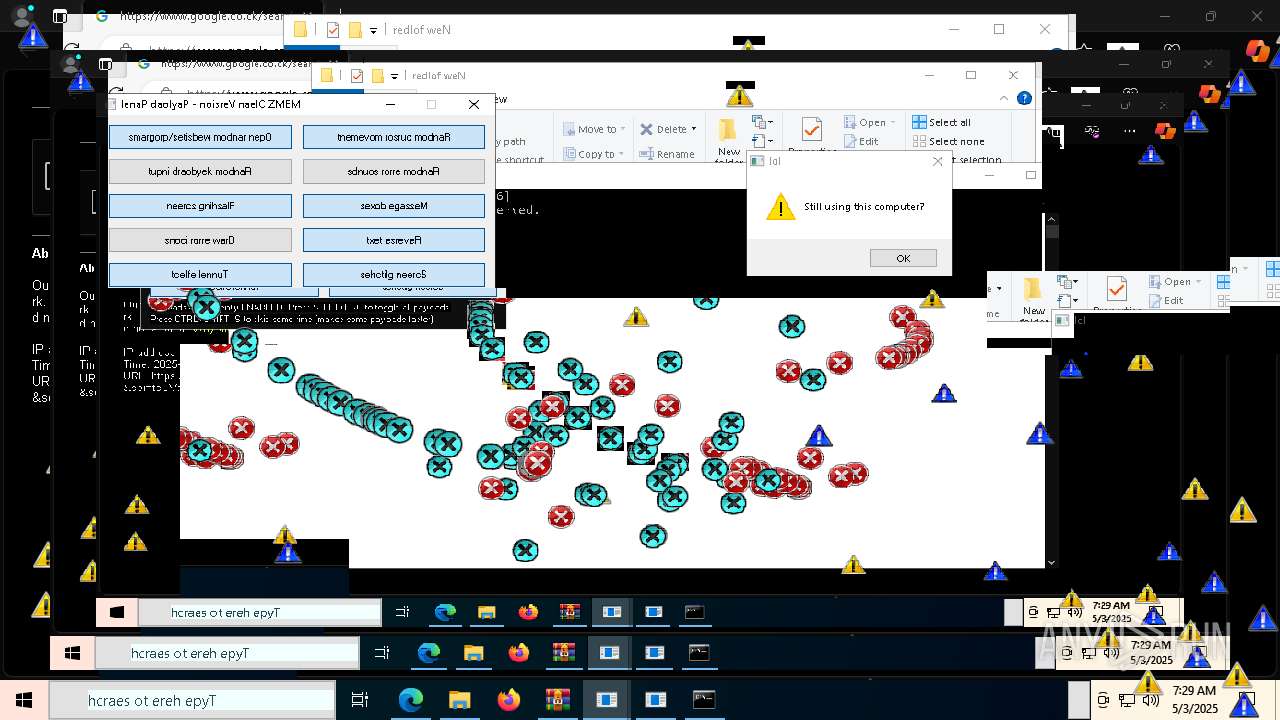Viewport: 1280px width, 720px height.
Task: Open File Explorer from the bottom taskbar
Action: pos(459,700)
